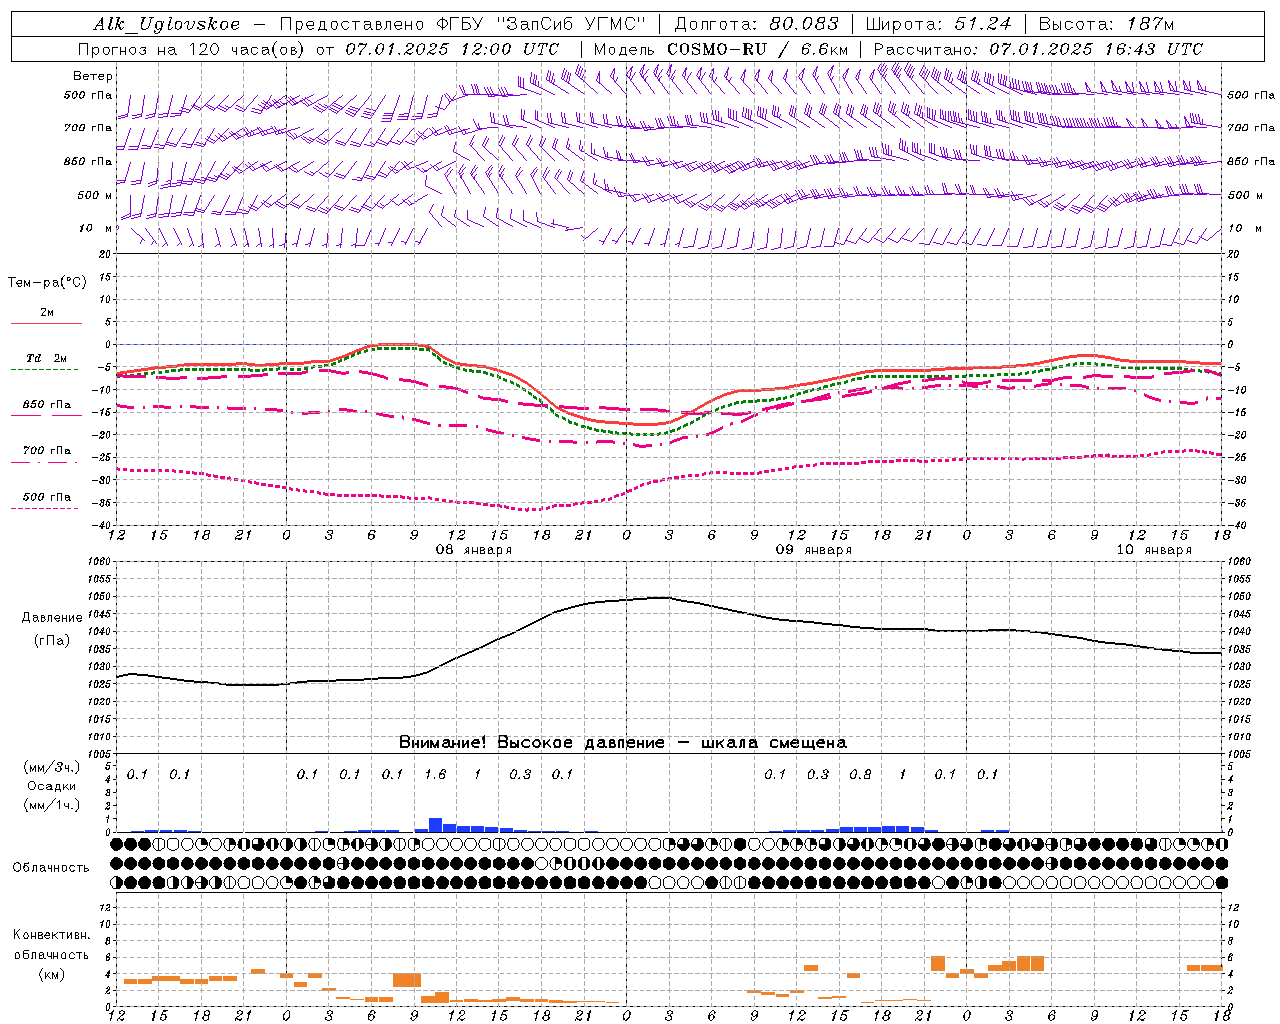Click the 1.6 precipitation value
Viewport: 1280px width, 1024px height.
click(435, 774)
